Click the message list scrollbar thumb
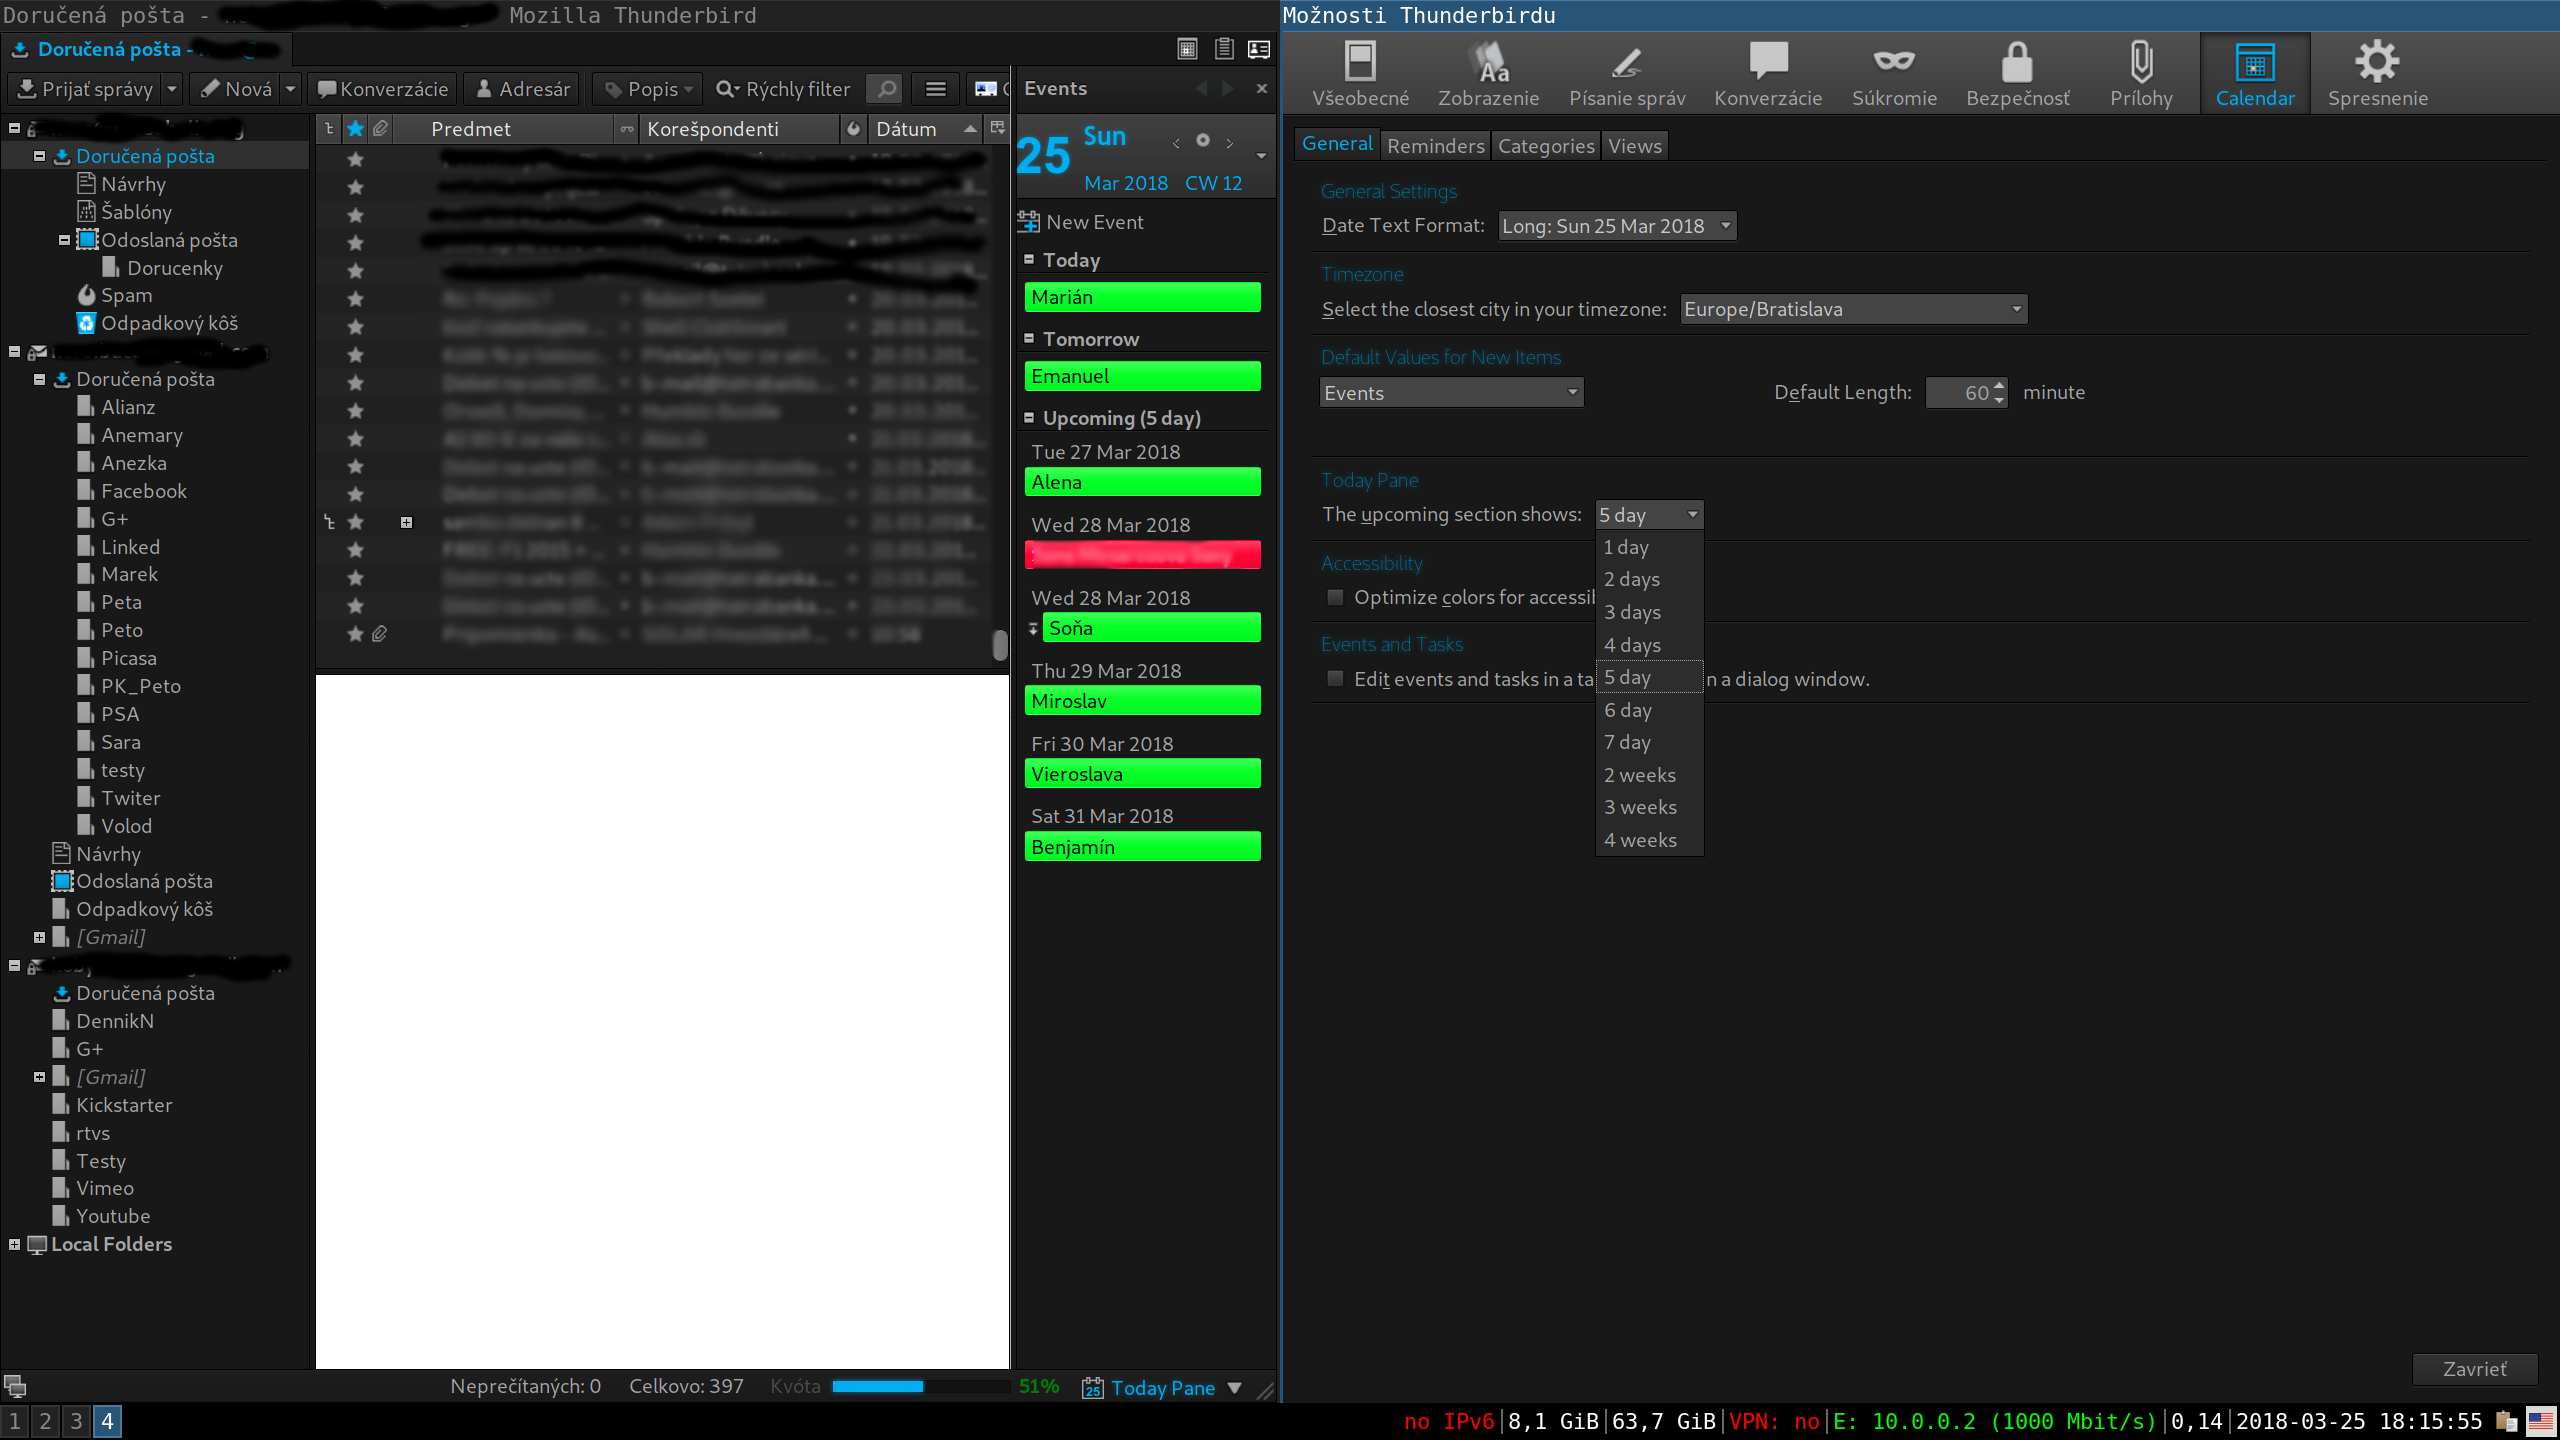 pos(999,645)
